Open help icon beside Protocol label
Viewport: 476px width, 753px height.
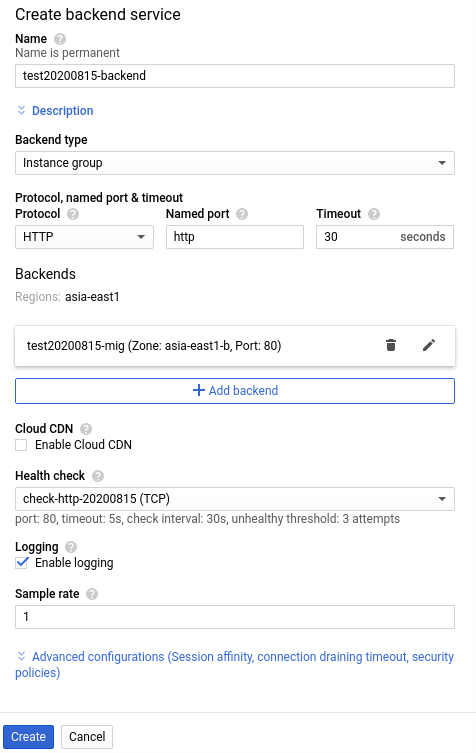click(x=73, y=214)
